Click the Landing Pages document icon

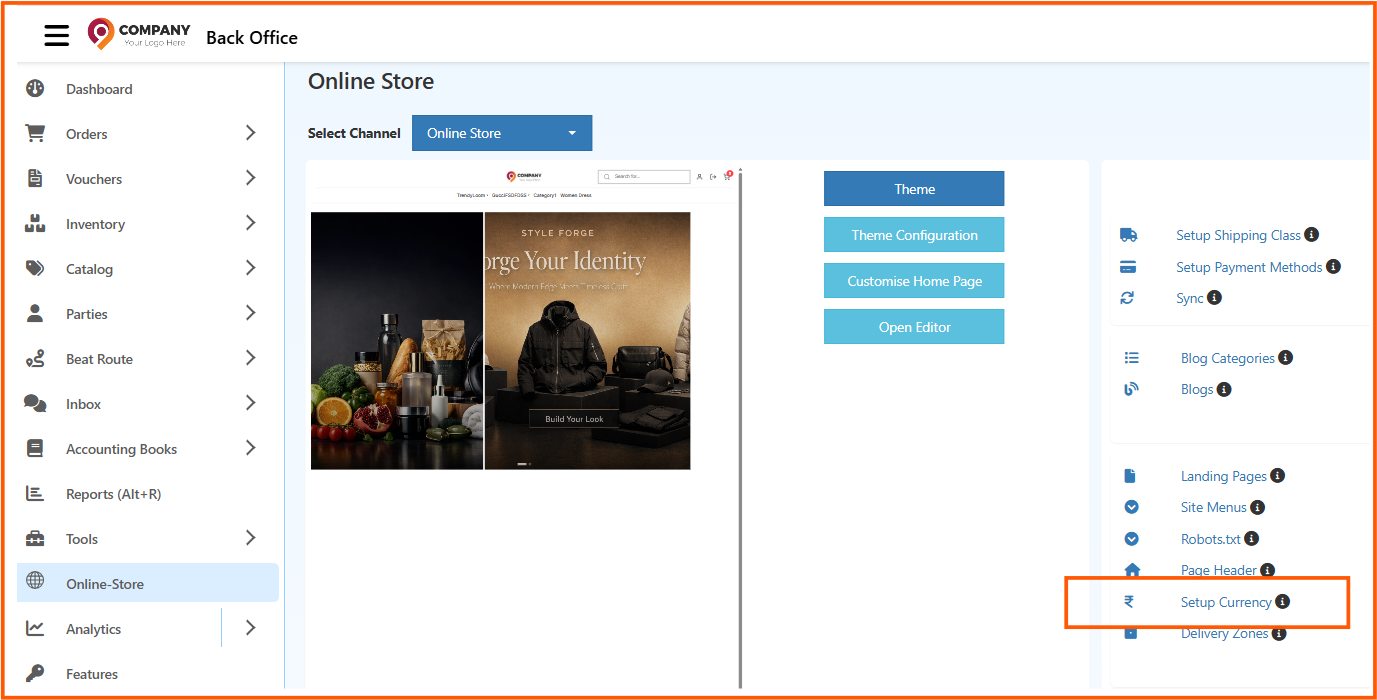tap(1131, 475)
